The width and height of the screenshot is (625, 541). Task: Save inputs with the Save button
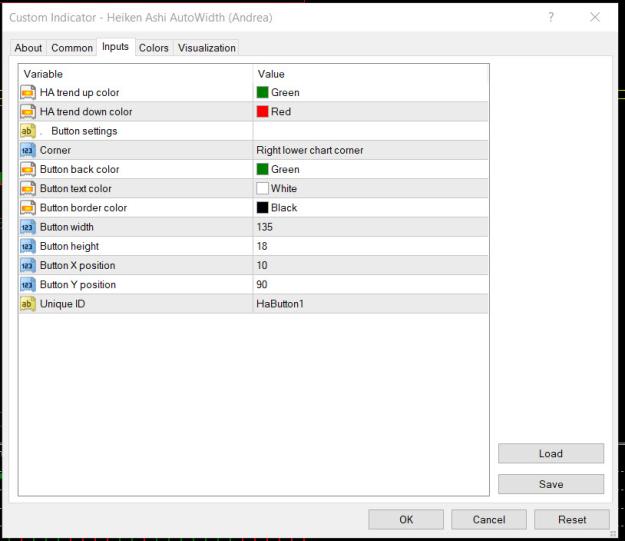tap(551, 484)
